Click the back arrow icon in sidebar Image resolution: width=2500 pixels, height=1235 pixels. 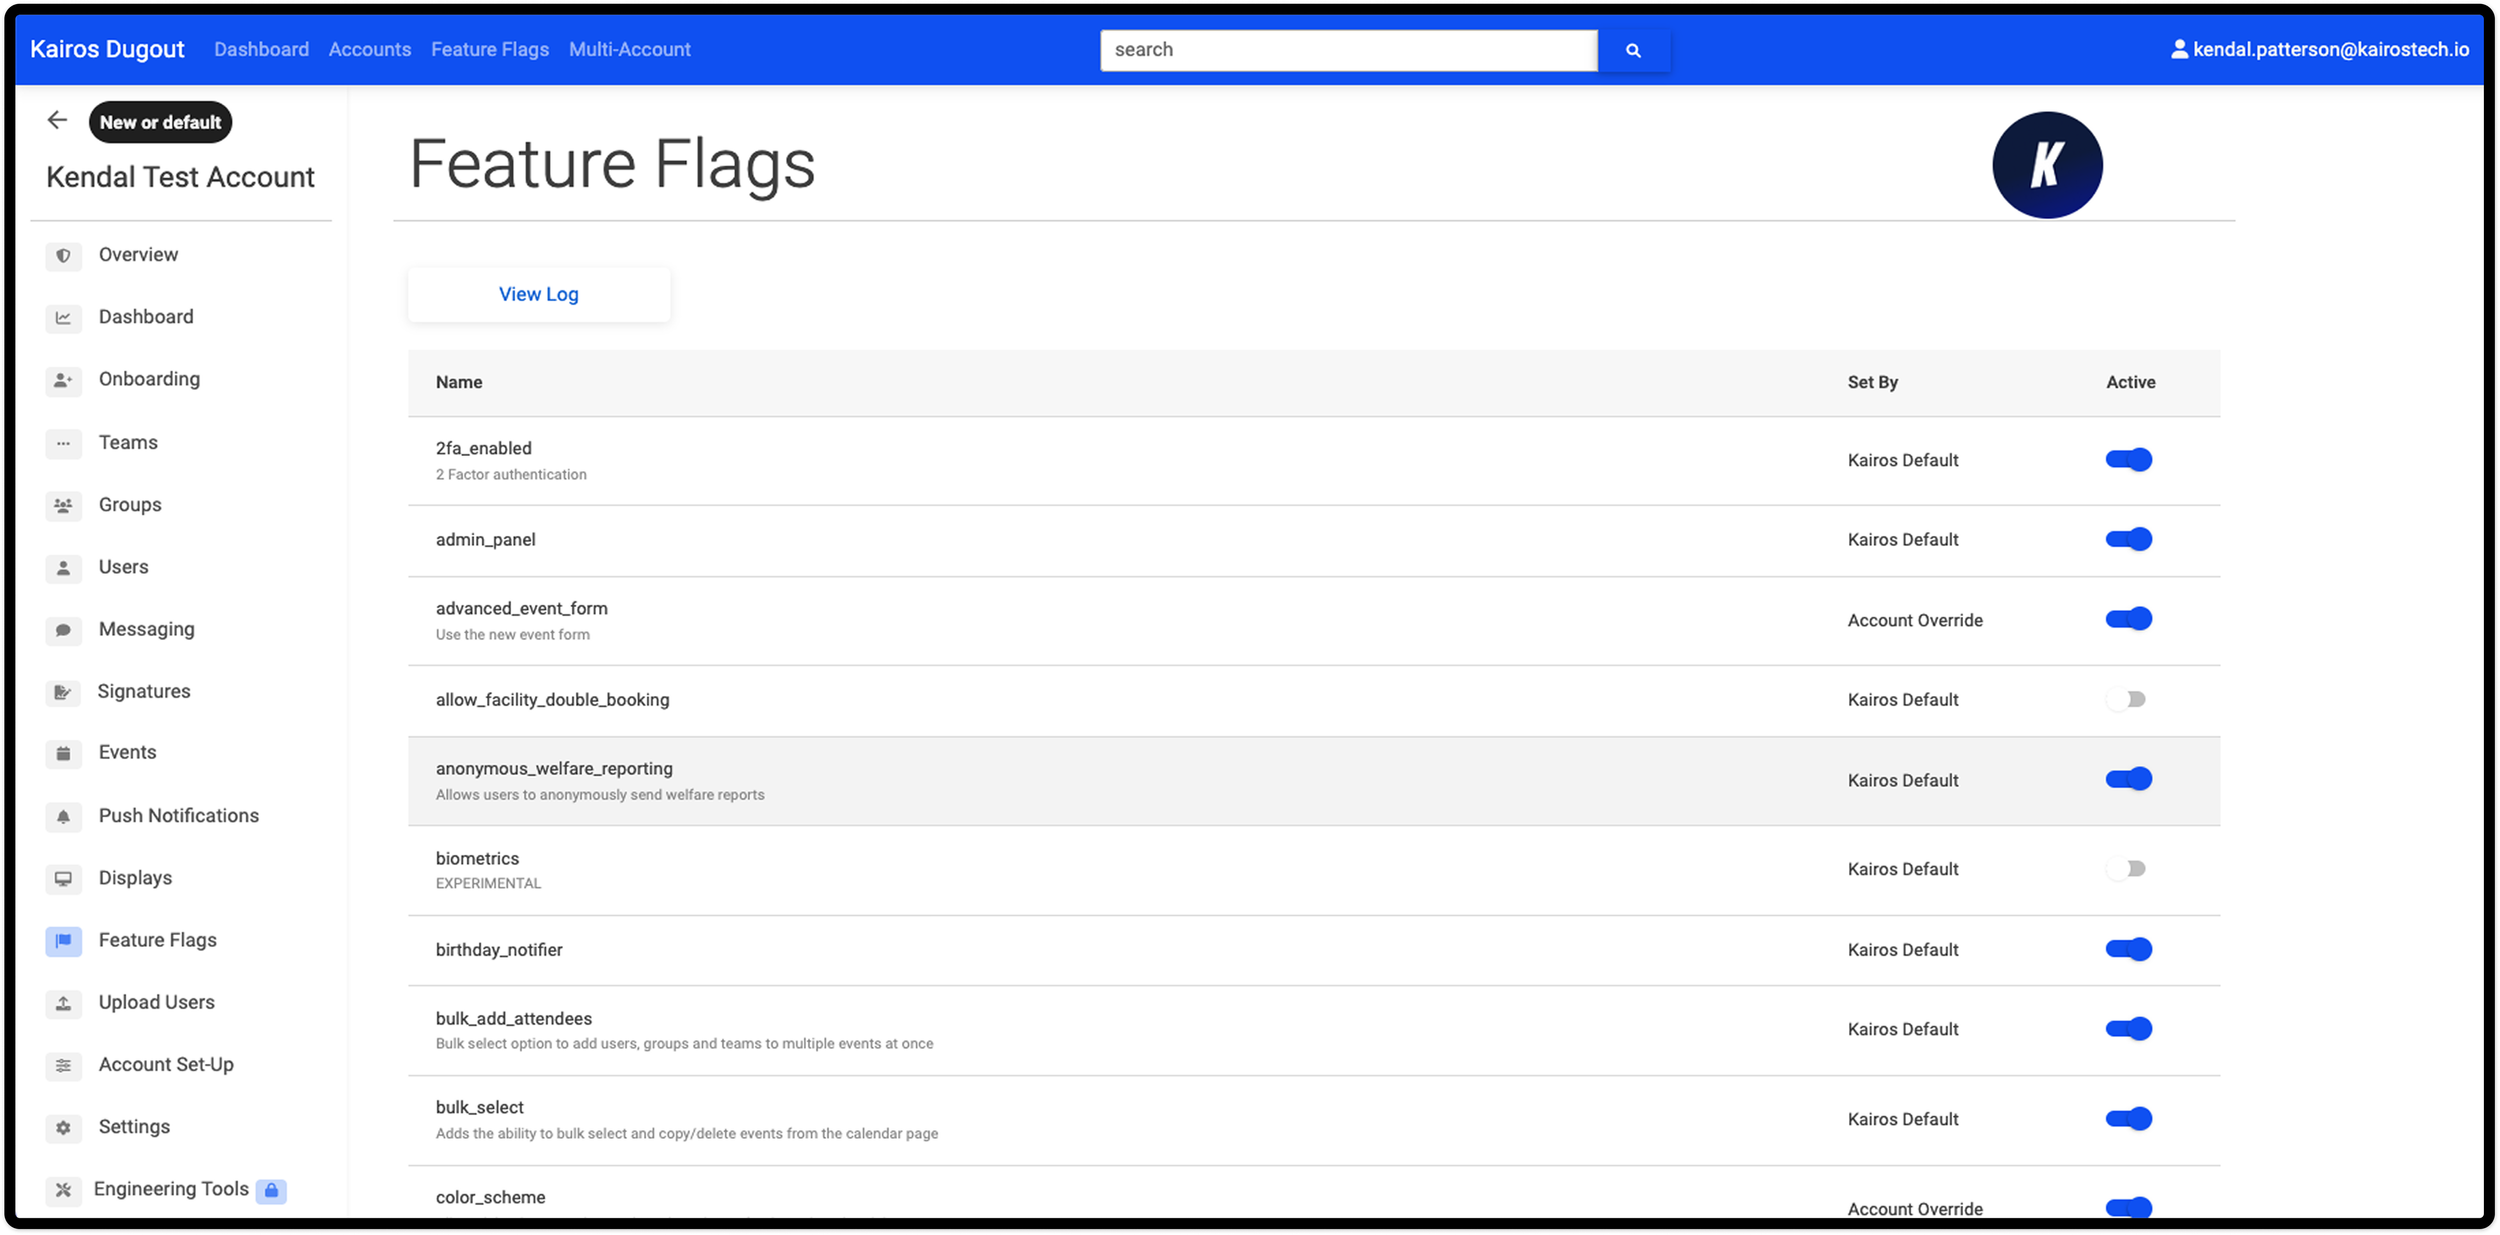pos(57,121)
